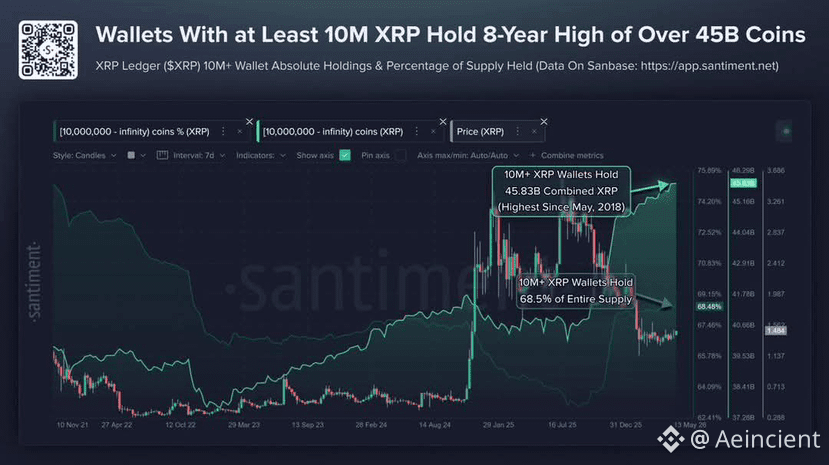
Task: Open the Indicators dropdown
Action: coord(261,155)
